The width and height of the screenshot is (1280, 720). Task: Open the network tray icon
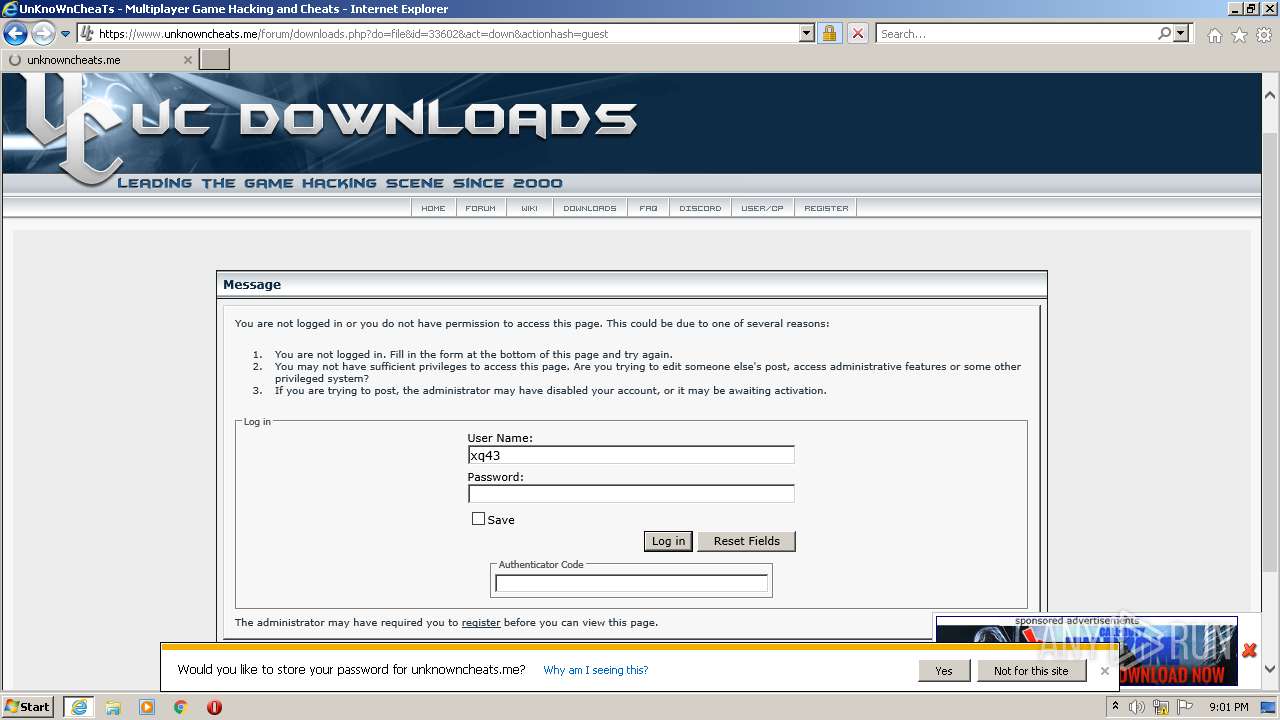pyautogui.click(x=1161, y=707)
